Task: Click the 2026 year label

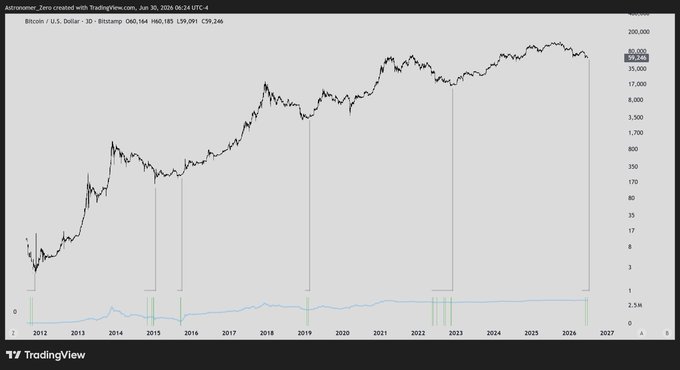Action: coord(569,333)
